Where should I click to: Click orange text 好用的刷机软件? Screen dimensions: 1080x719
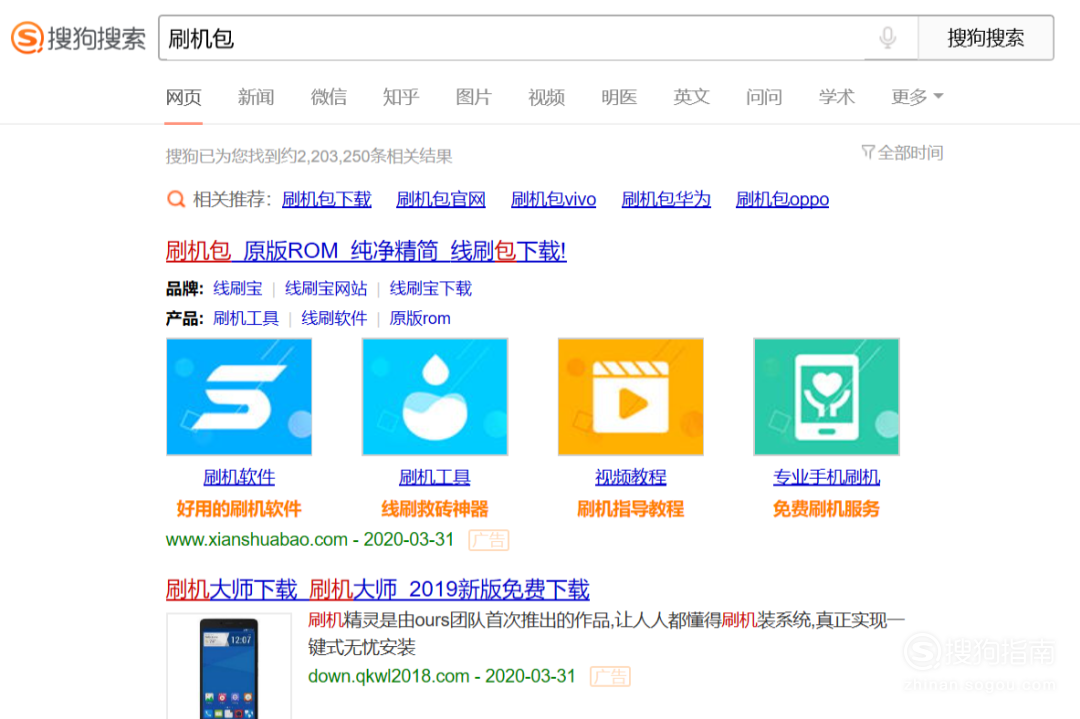pyautogui.click(x=239, y=509)
